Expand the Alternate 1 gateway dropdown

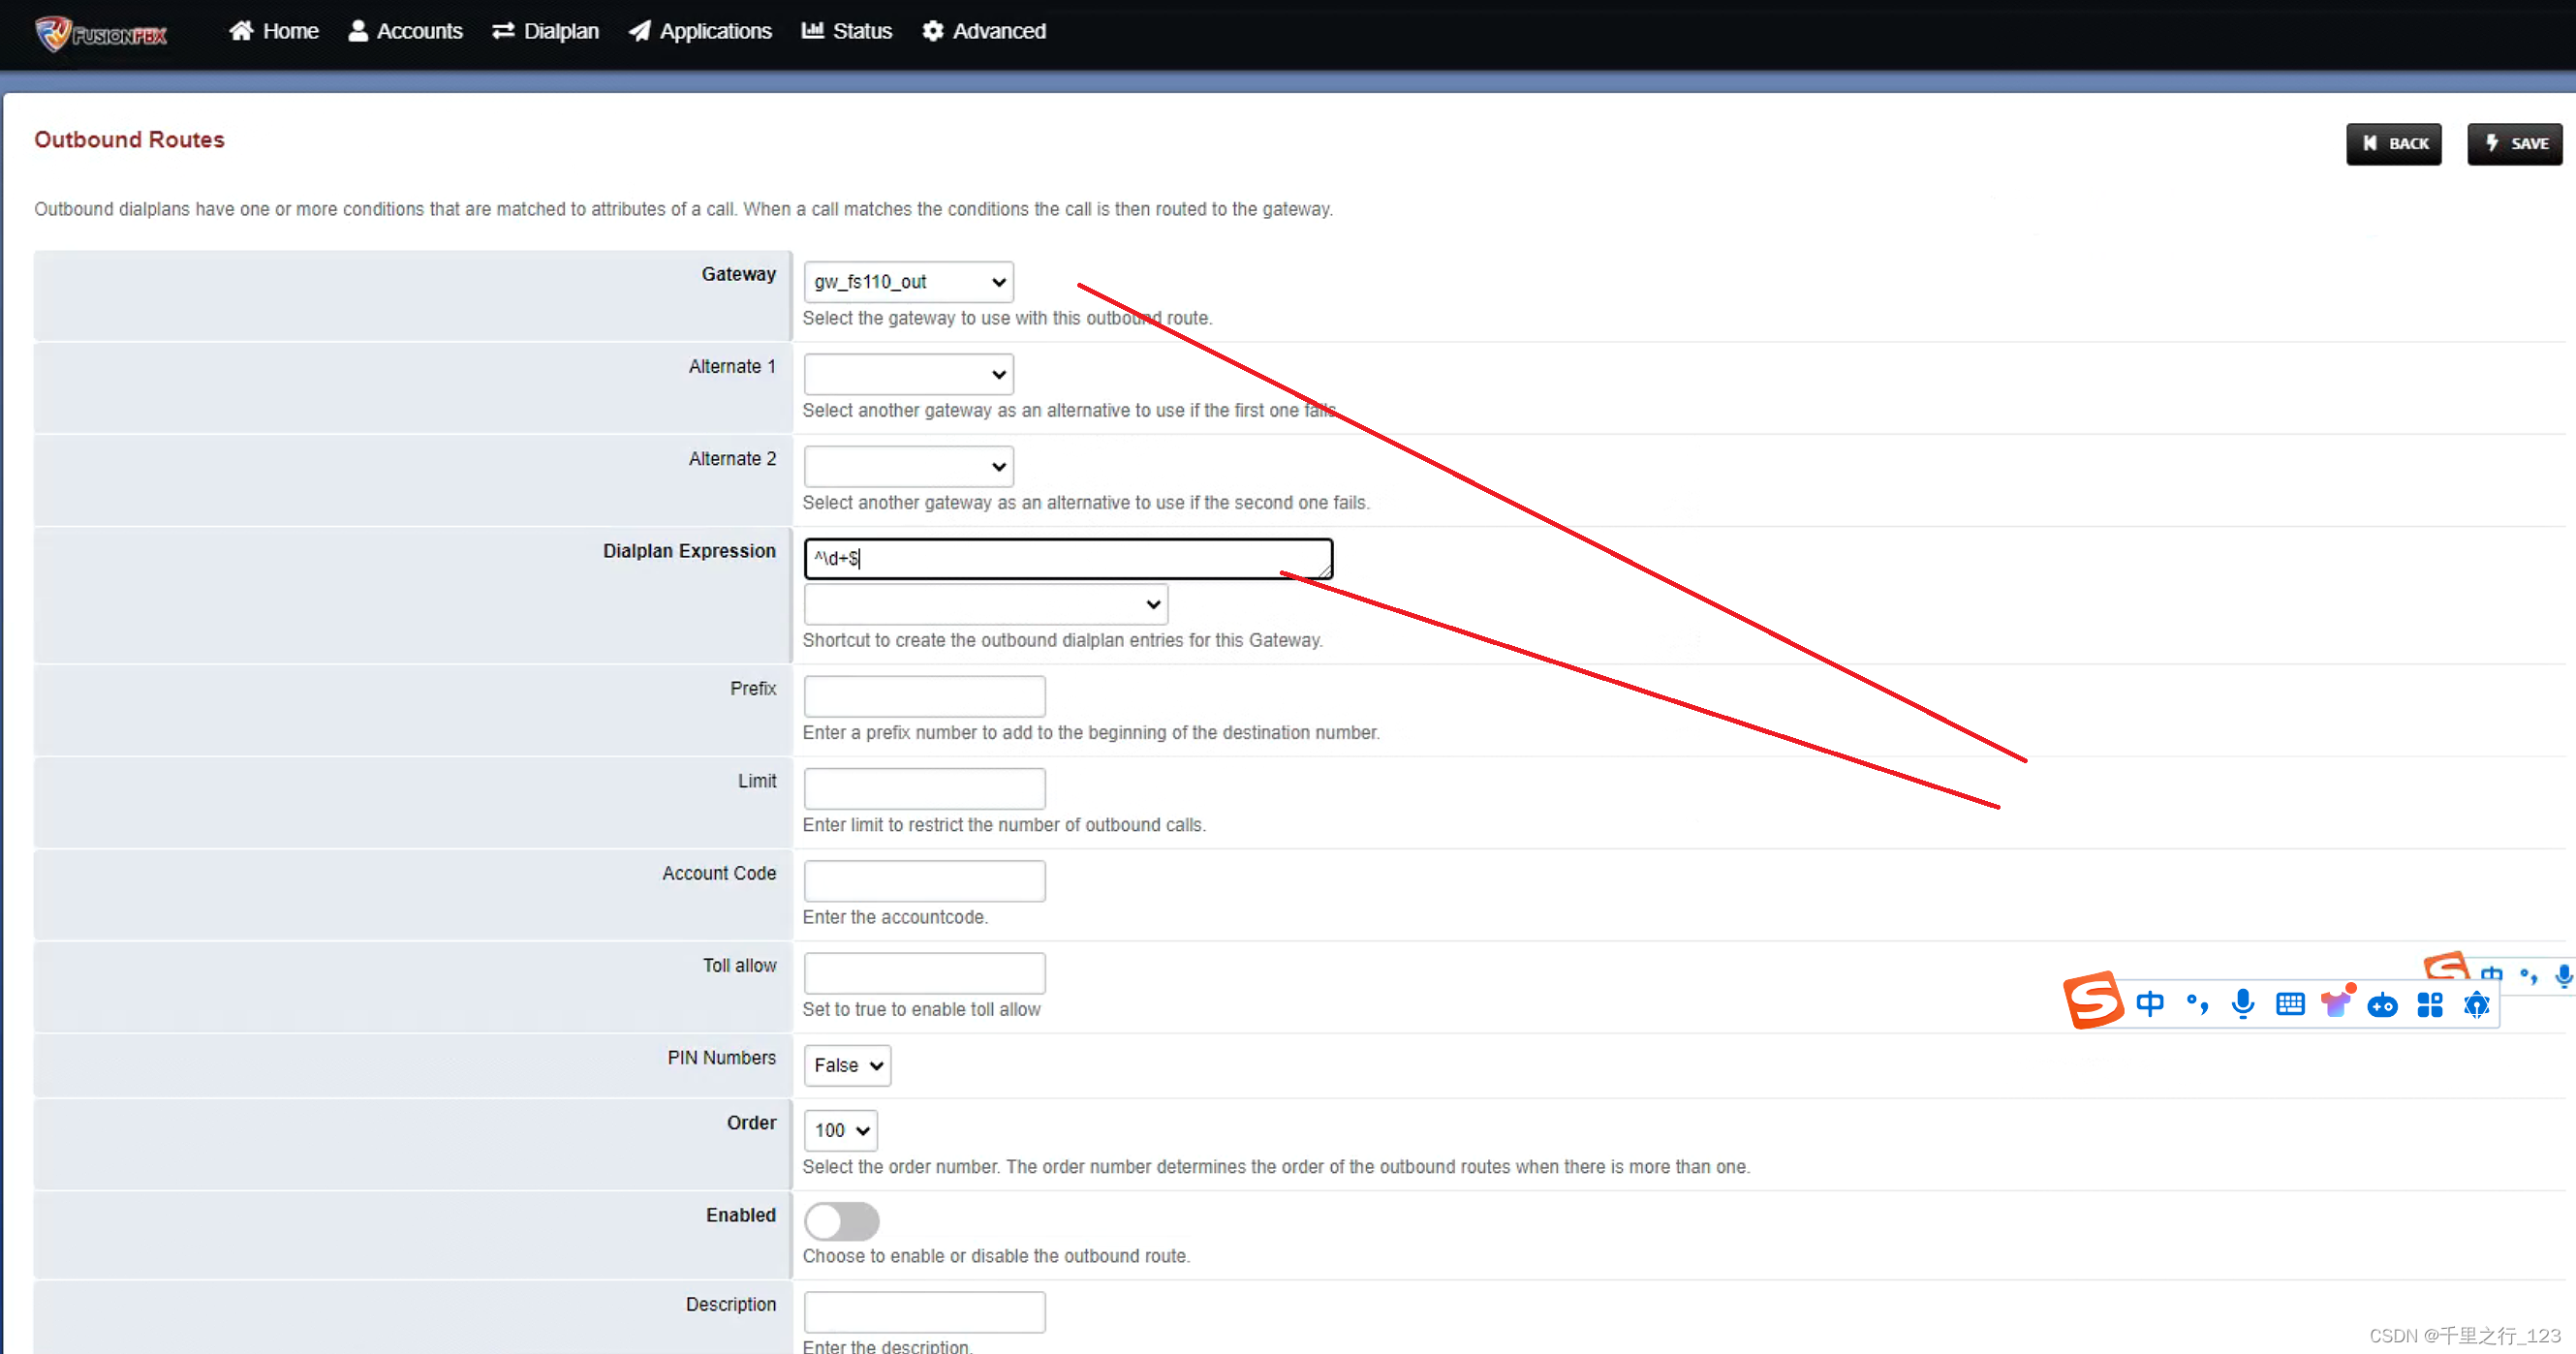908,374
